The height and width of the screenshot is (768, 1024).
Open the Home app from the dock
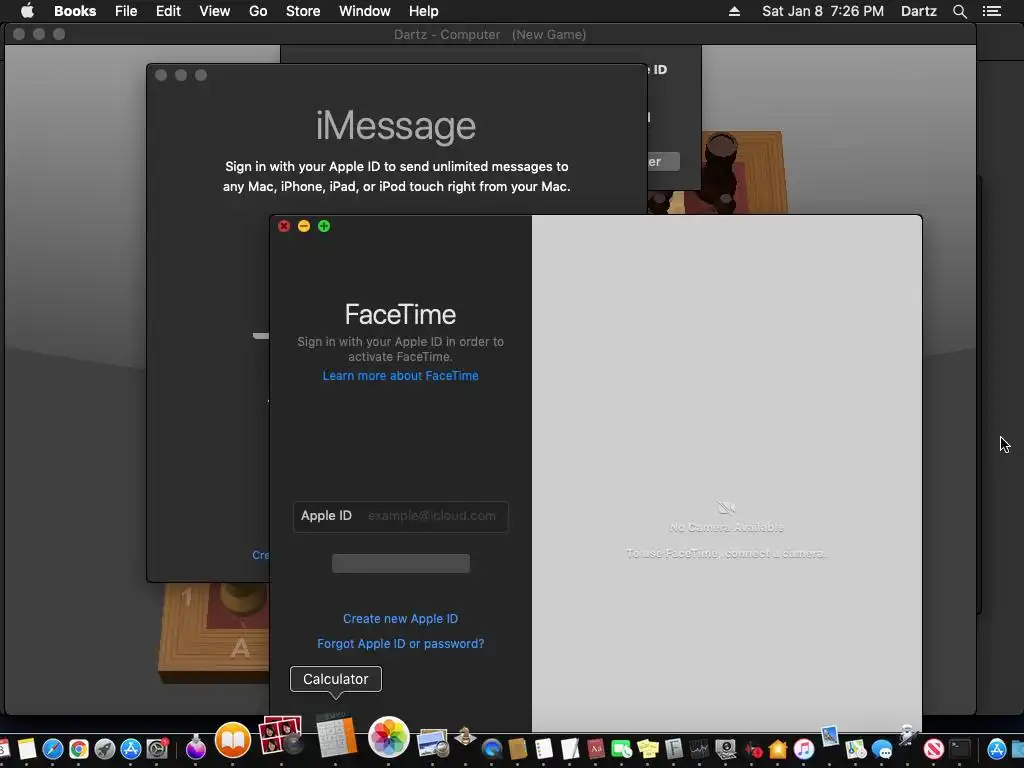(777, 749)
